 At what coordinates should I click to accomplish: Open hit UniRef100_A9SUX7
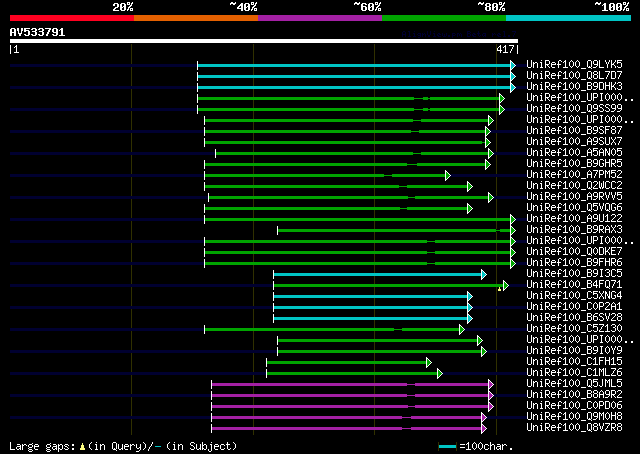[x=574, y=141]
